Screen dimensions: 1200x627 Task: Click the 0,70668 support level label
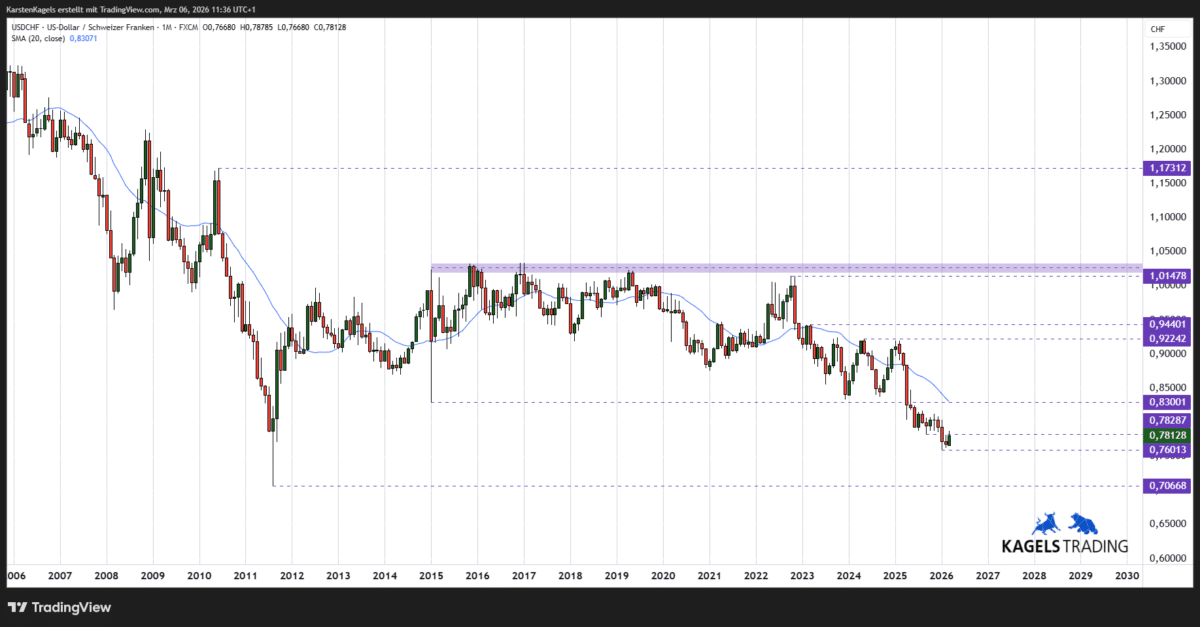(x=1166, y=485)
